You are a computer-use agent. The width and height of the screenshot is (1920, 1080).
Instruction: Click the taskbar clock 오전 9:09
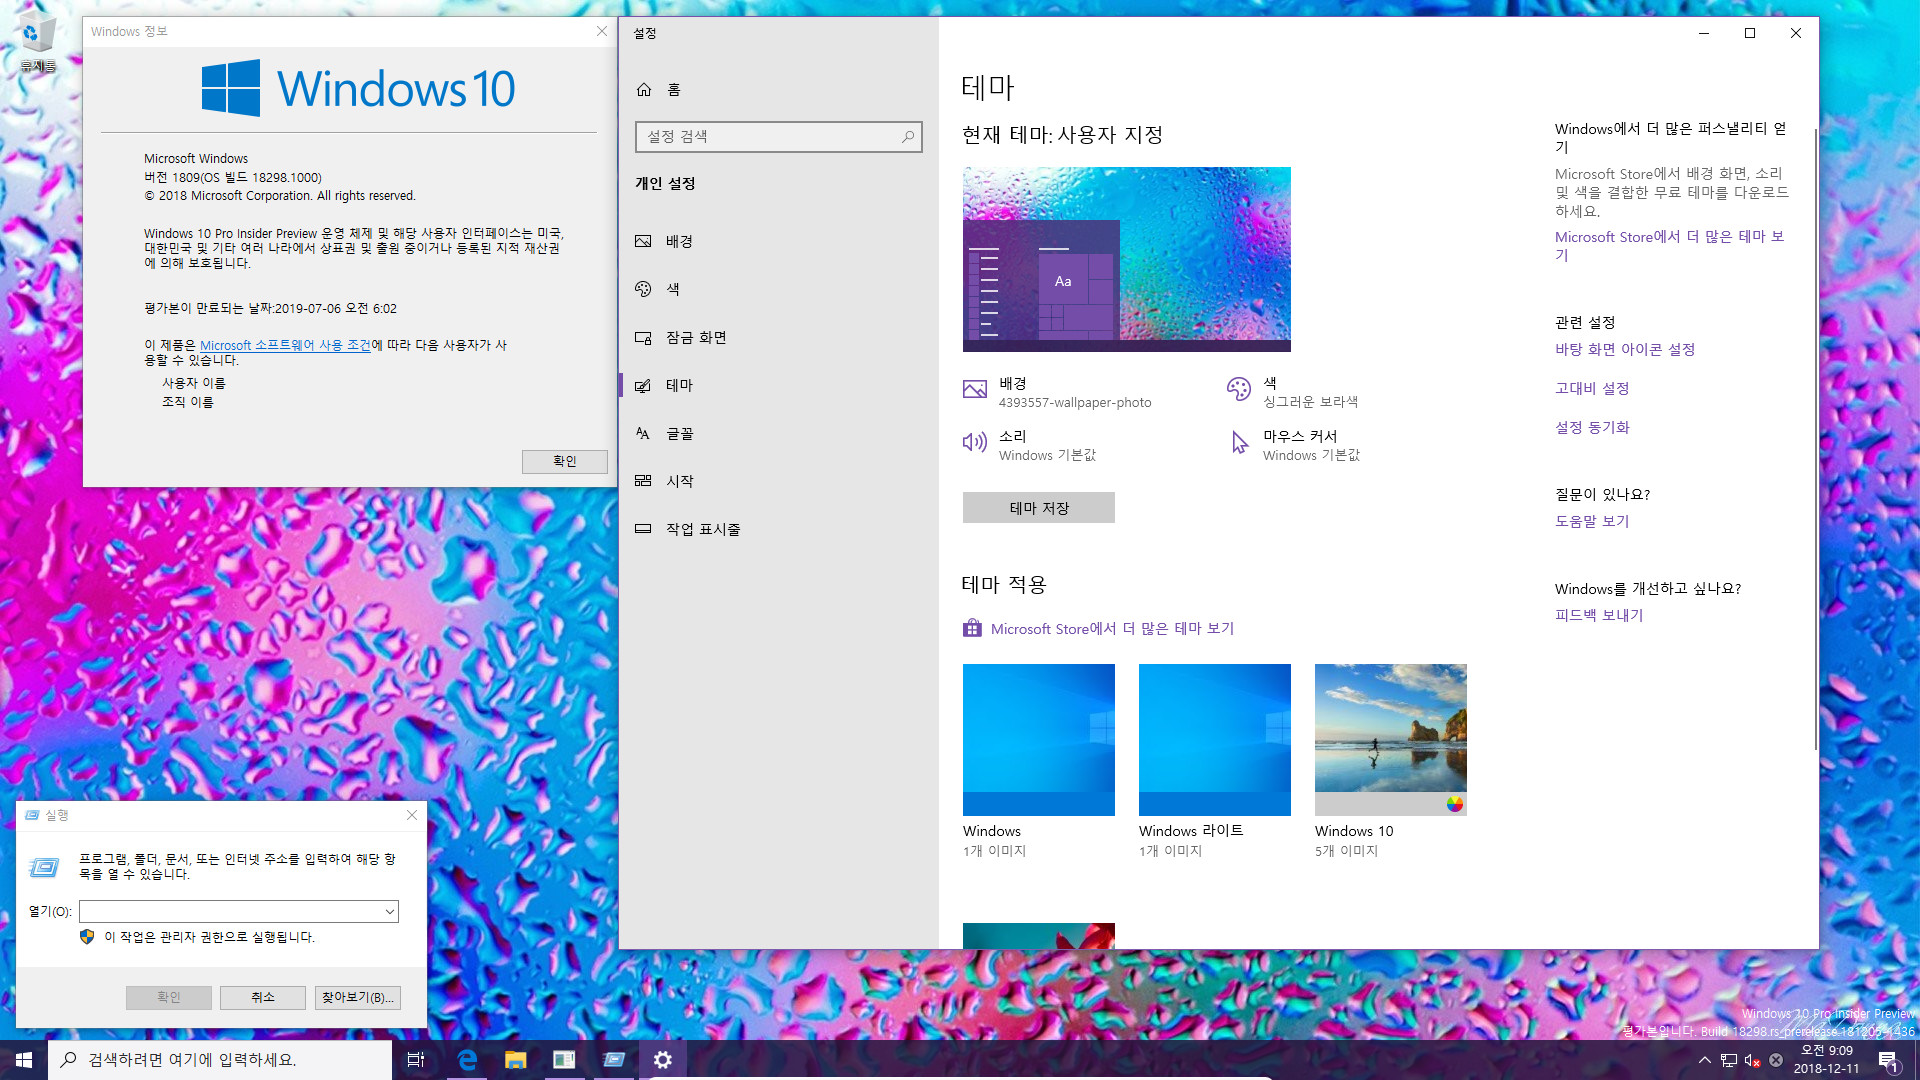(1826, 1060)
